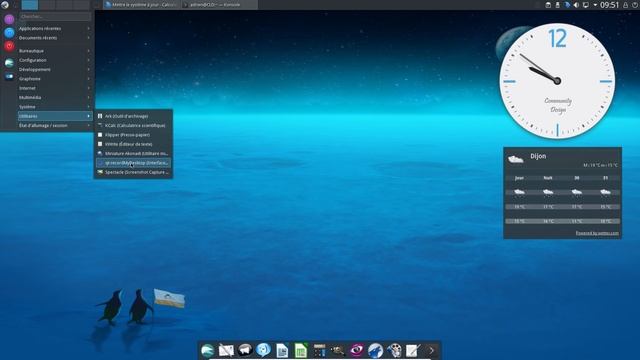The width and height of the screenshot is (640, 360).
Task: Launch LibreOffice Writer from dock
Action: pos(282,350)
